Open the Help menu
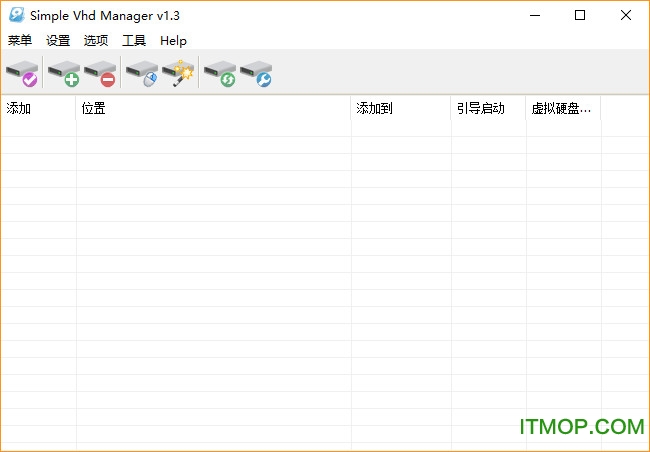The width and height of the screenshot is (650, 452). click(x=173, y=41)
